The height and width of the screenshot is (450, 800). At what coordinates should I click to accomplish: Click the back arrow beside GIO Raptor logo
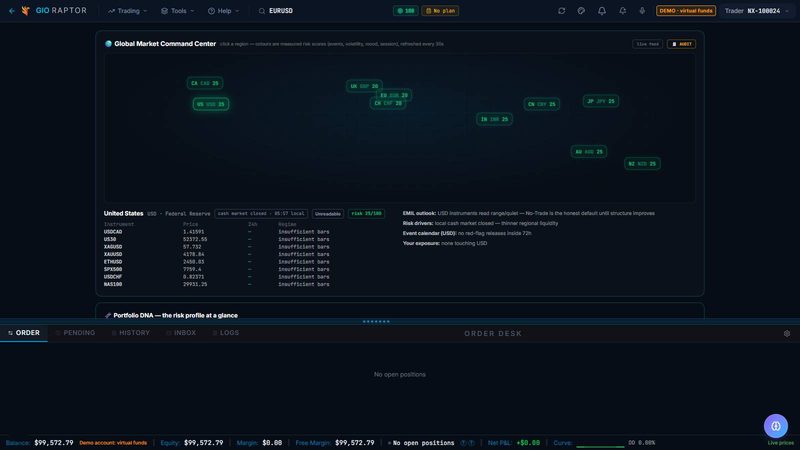(12, 11)
